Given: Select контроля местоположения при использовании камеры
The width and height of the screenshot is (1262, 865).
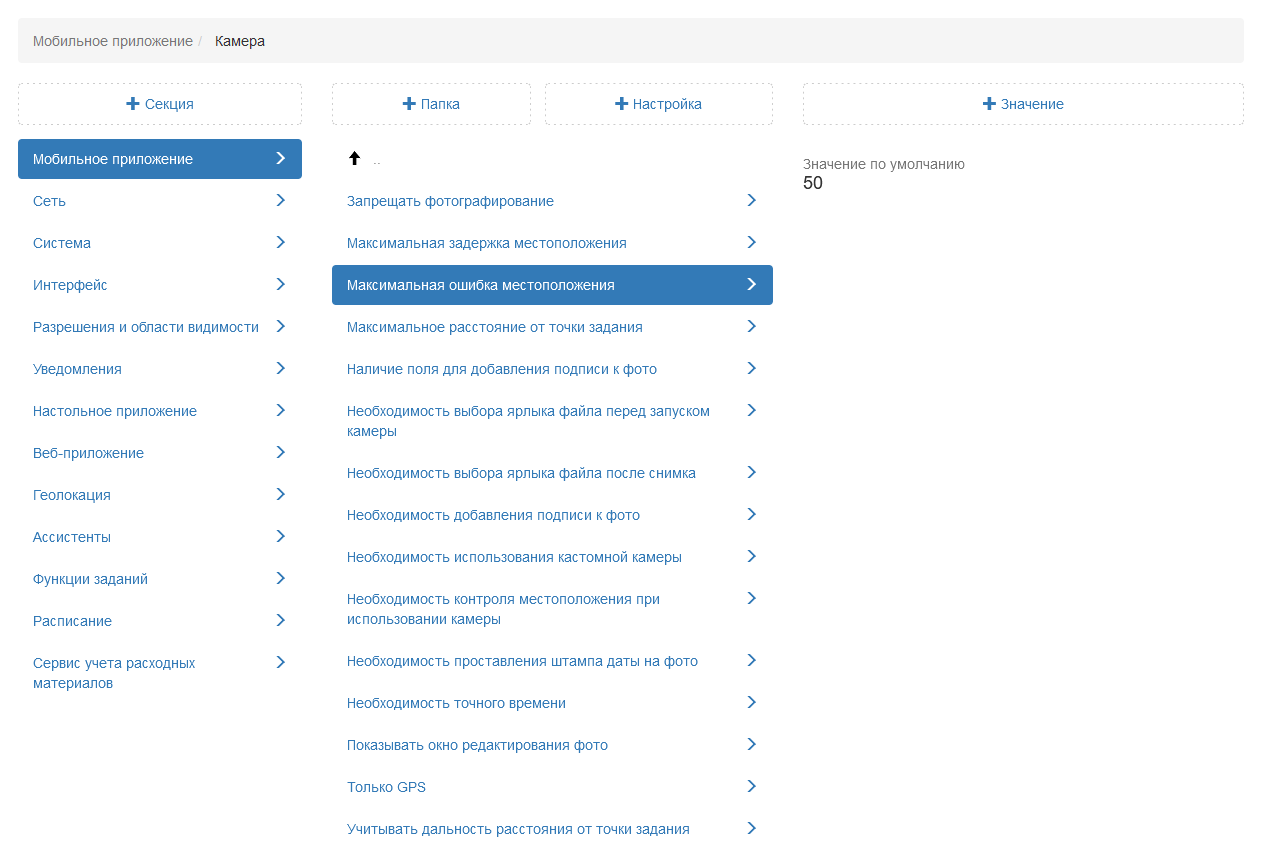Looking at the screenshot, I should pos(552,609).
